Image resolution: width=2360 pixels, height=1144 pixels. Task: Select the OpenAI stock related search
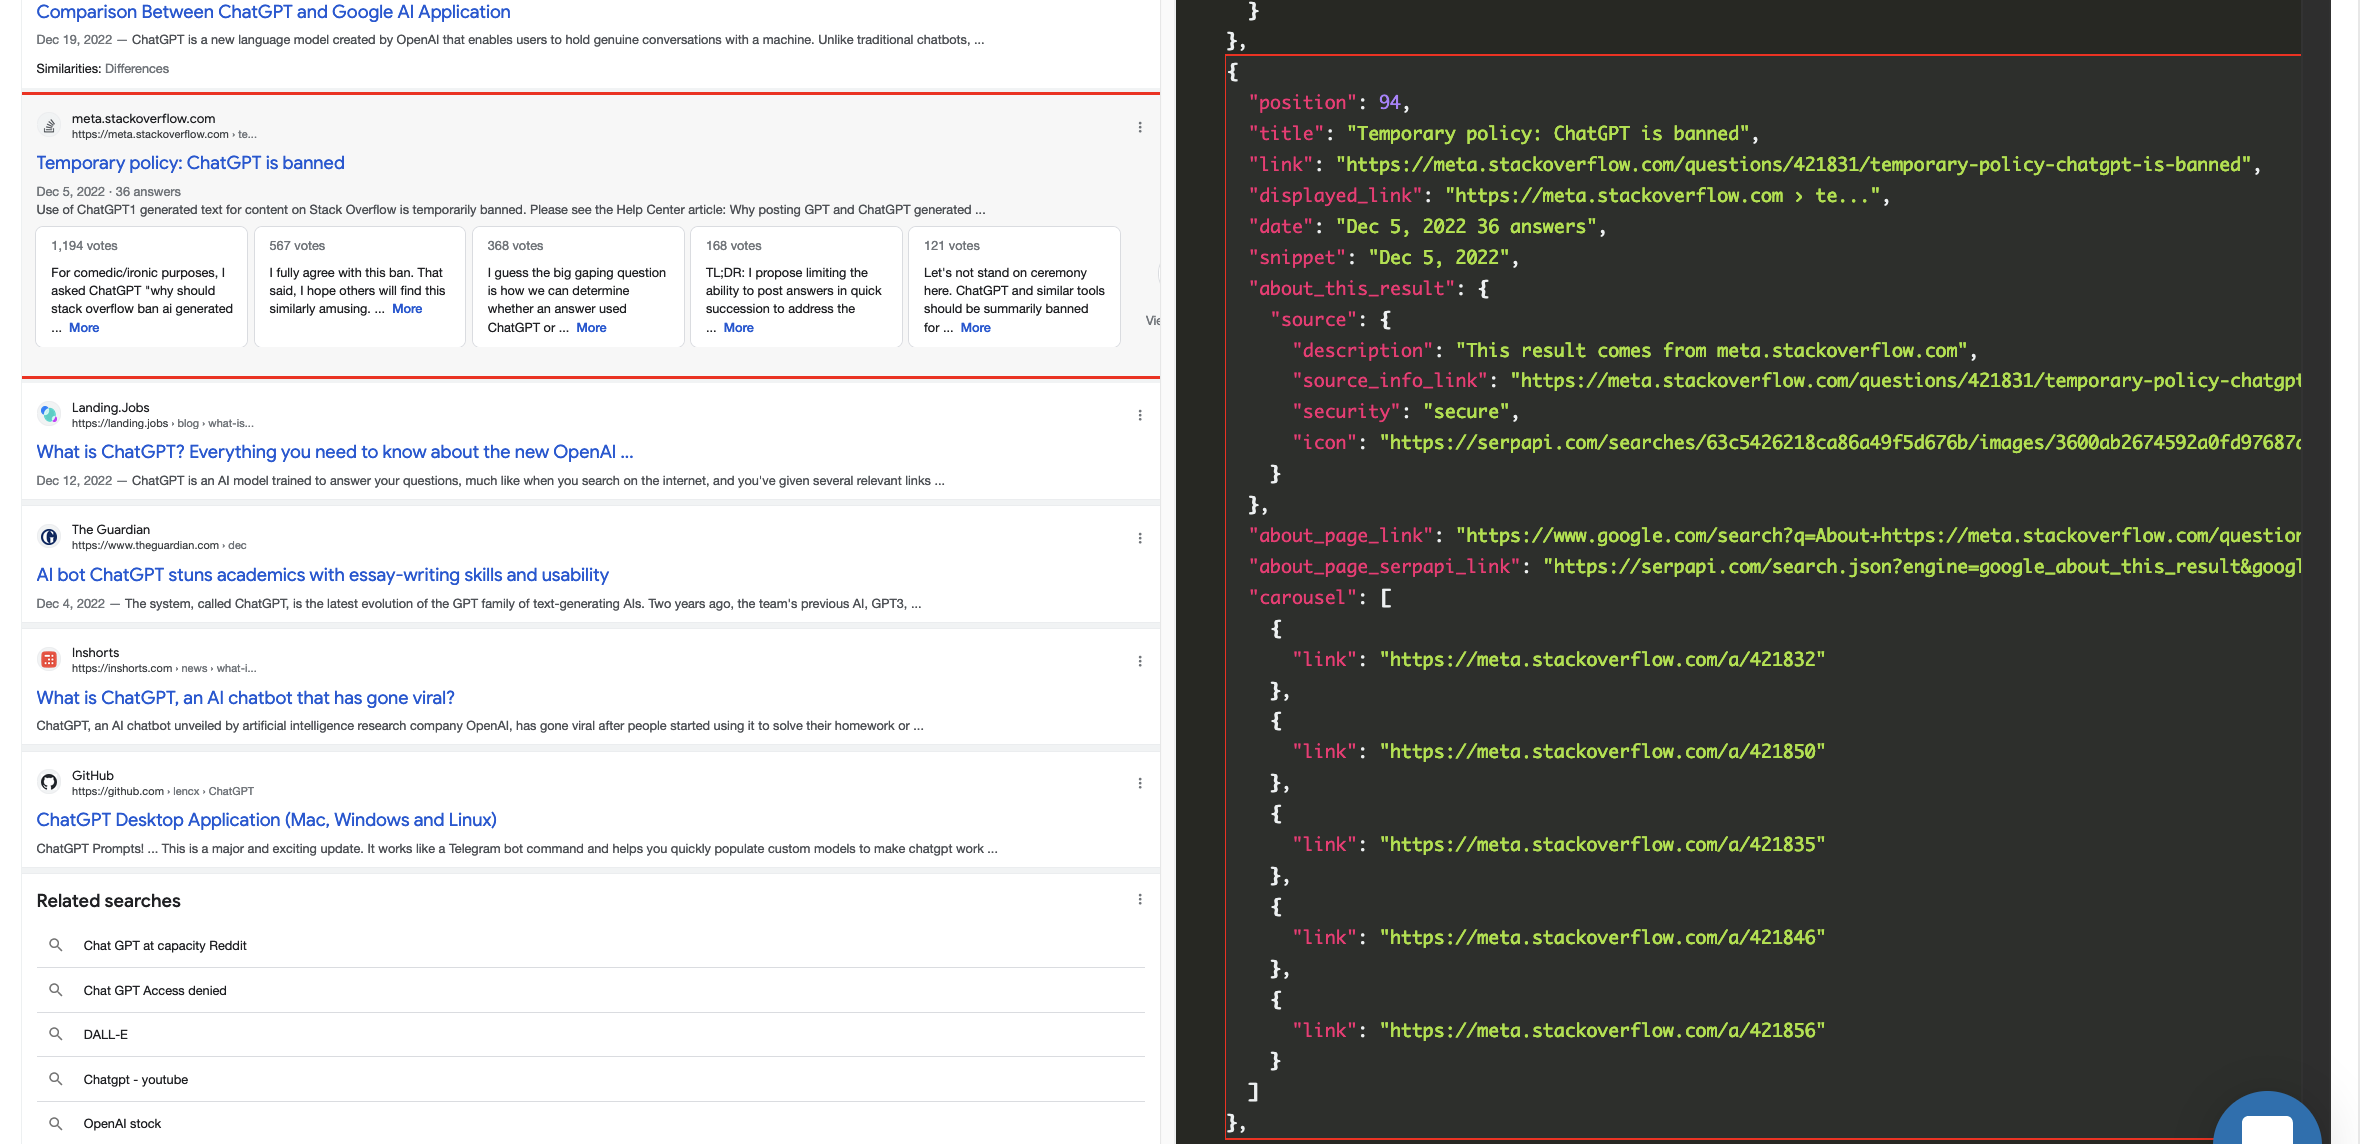click(x=122, y=1123)
